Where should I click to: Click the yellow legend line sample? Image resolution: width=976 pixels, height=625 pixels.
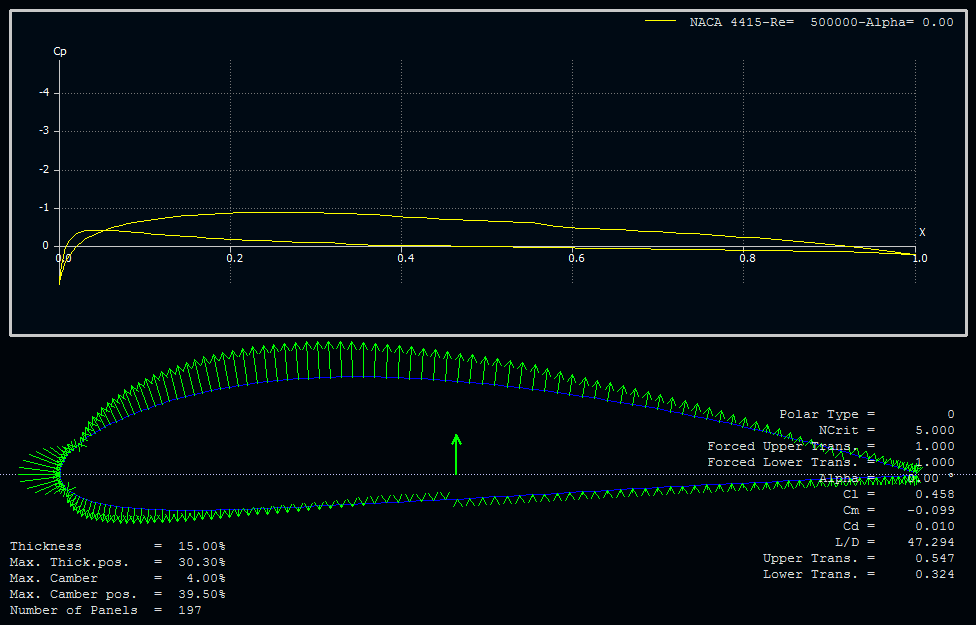coord(660,21)
